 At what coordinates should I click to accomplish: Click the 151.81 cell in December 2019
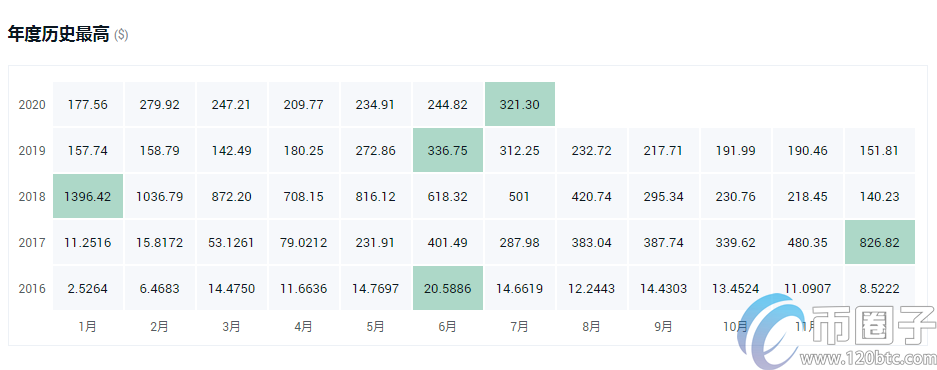coord(880,151)
